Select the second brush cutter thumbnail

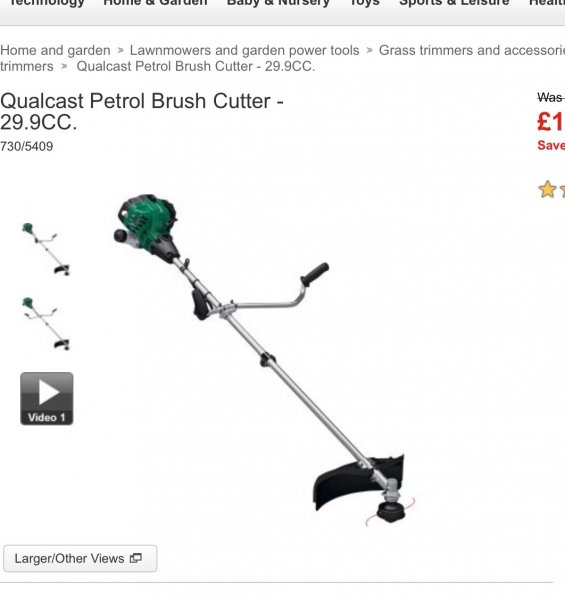coord(46,323)
